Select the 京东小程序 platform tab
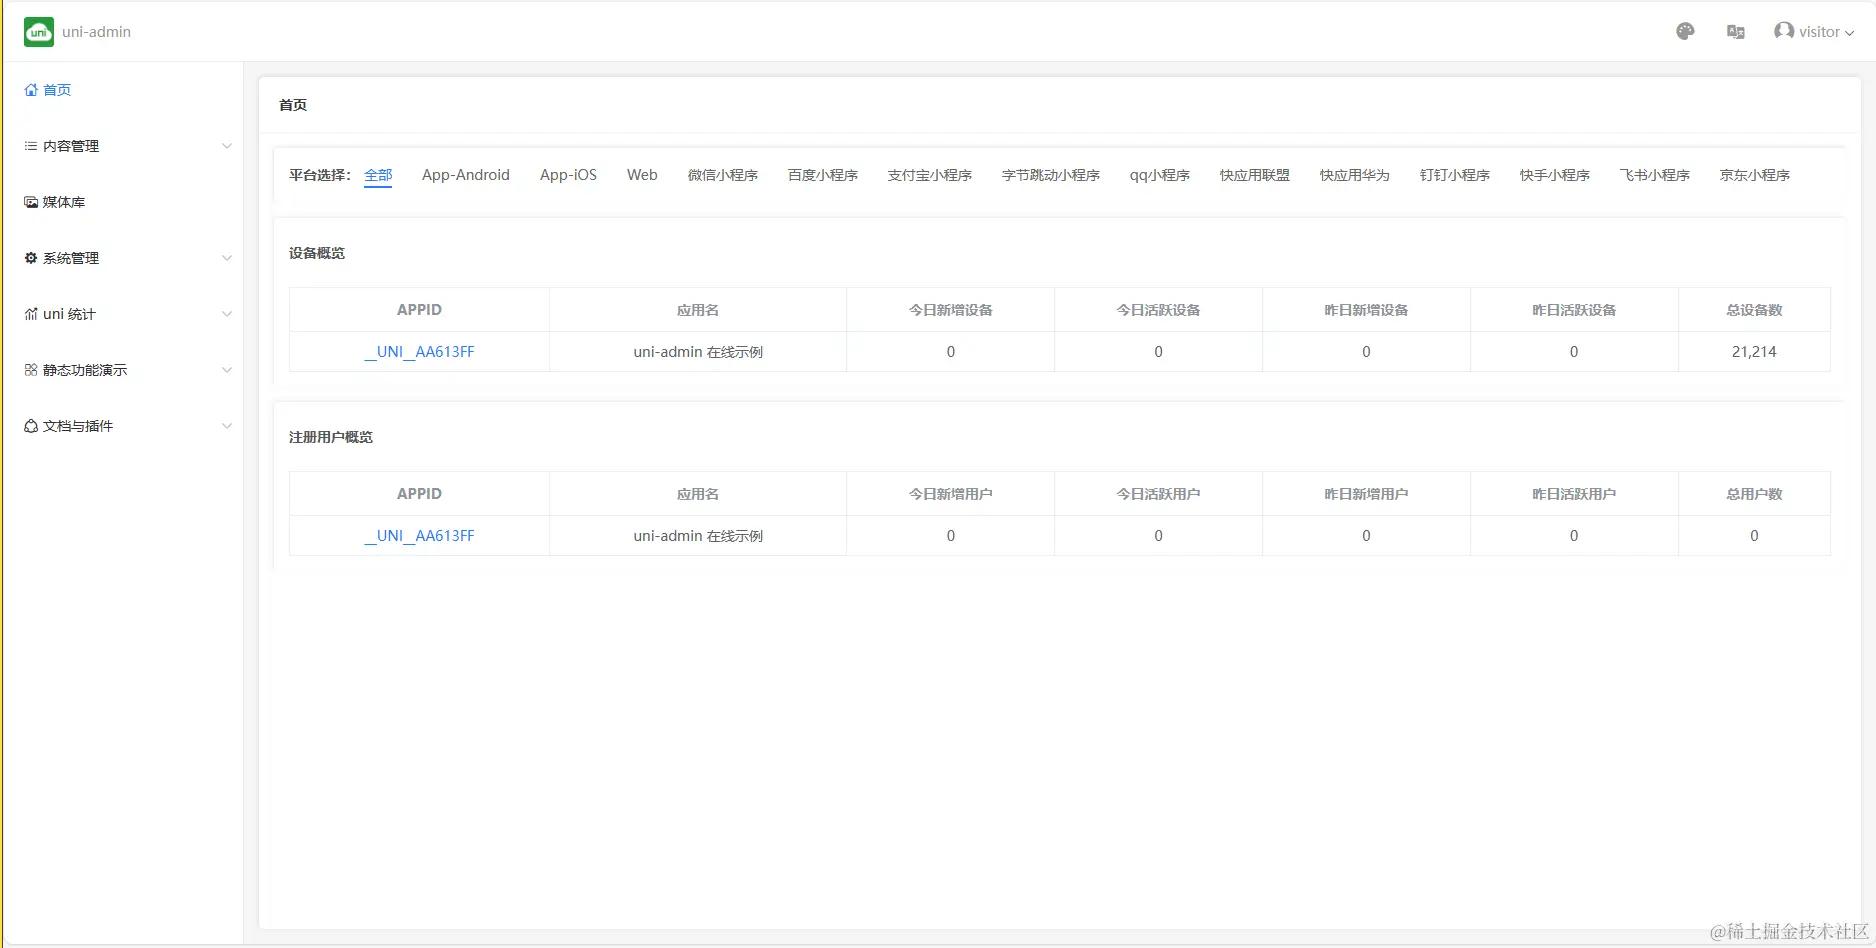Screen dimensions: 1876x948 coord(1755,175)
